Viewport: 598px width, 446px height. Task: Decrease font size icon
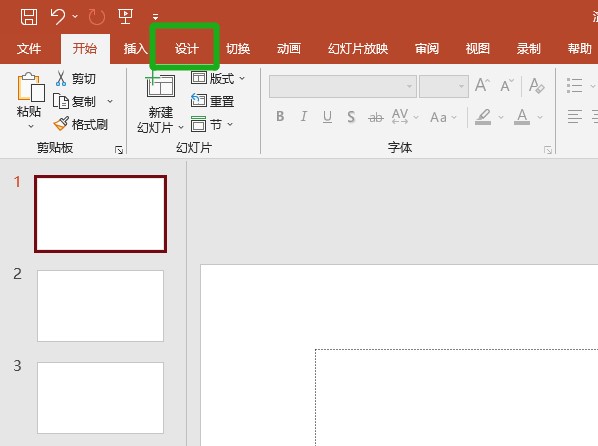tap(507, 85)
